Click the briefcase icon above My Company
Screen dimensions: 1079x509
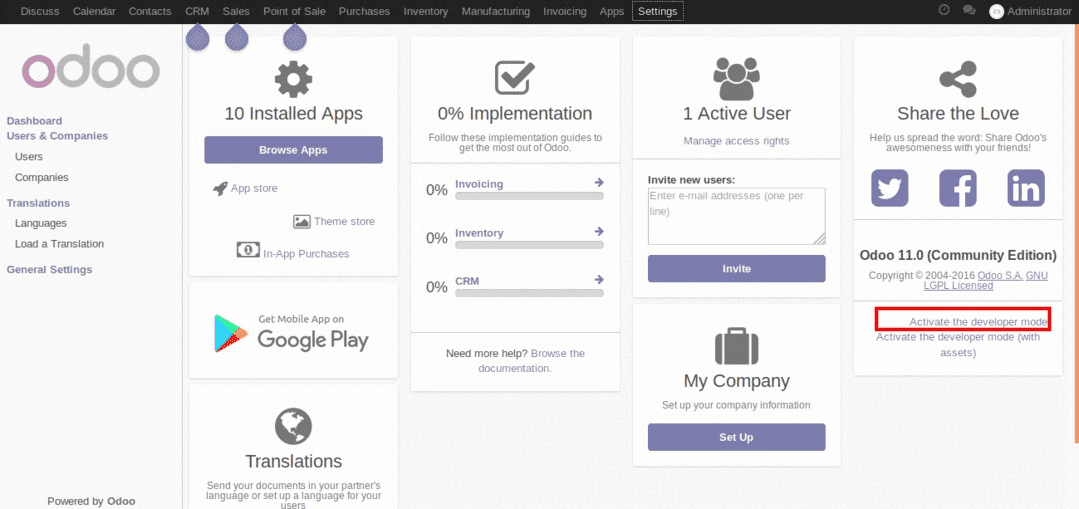[x=736, y=345]
